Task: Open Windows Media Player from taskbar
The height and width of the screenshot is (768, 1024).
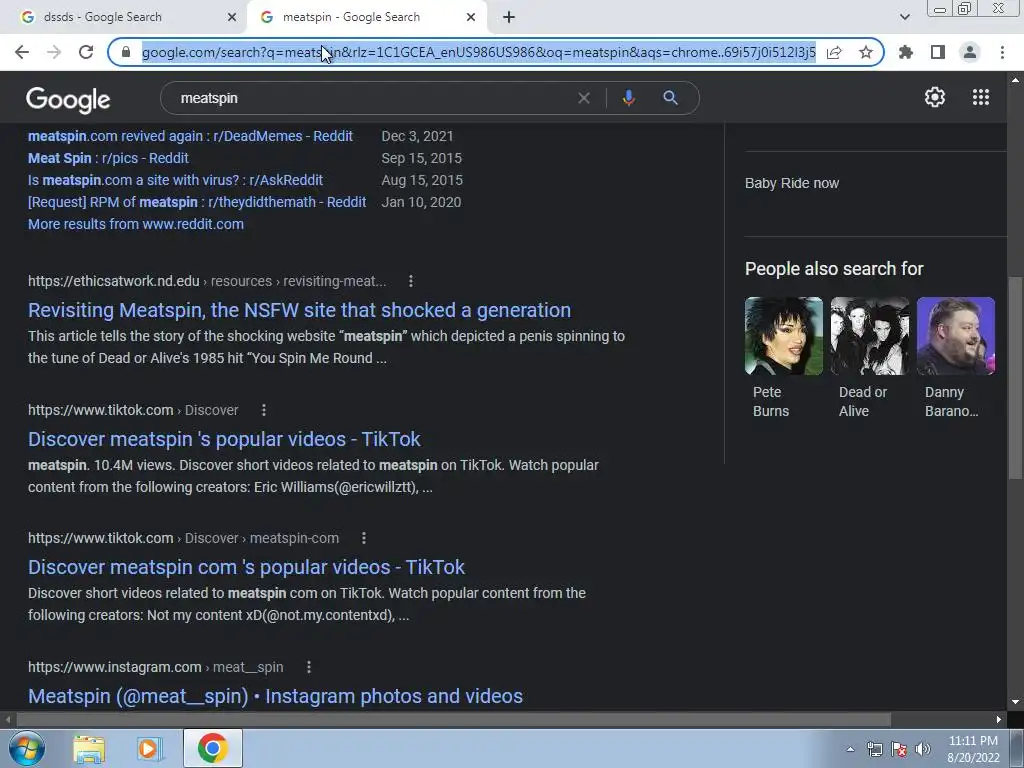Action: coord(150,749)
